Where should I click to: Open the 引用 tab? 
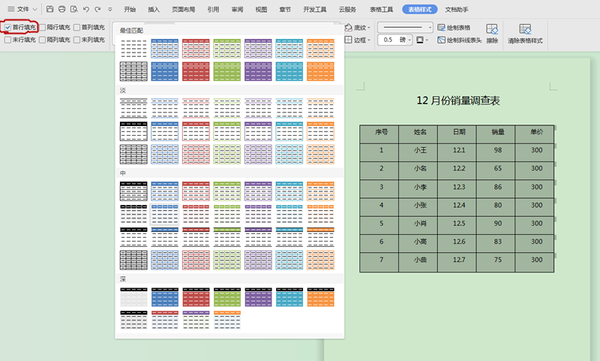coord(213,9)
